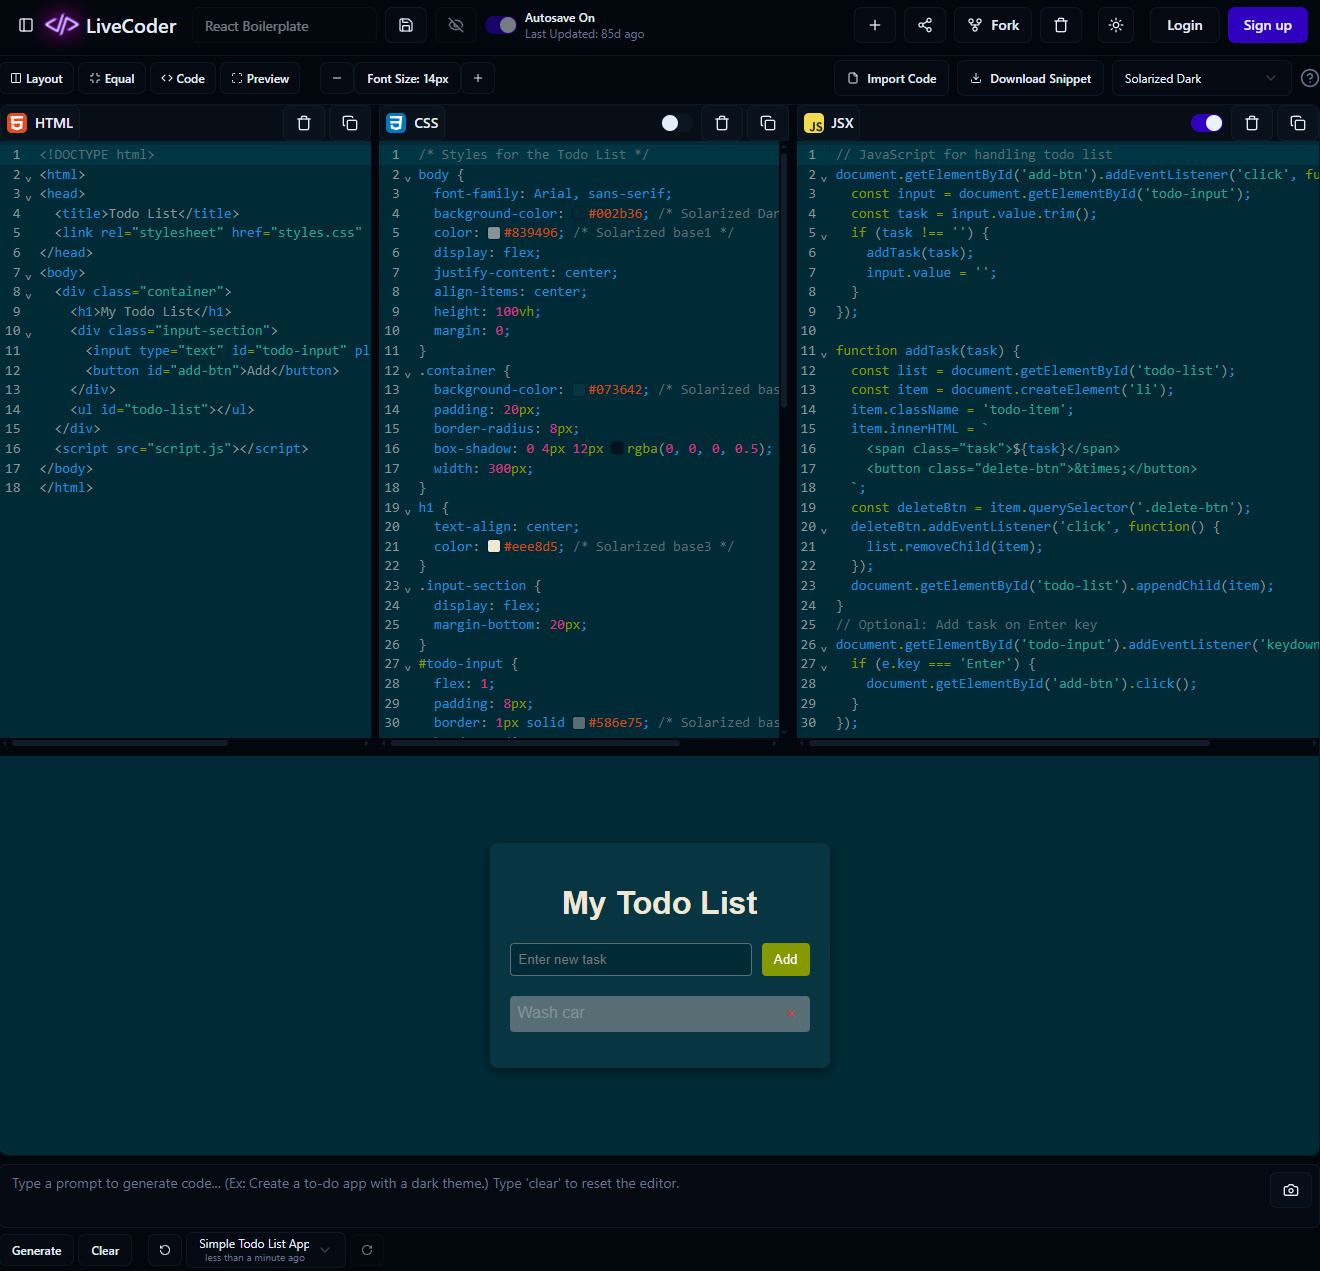Click the #586e75 border color swatch
Screen dimensions: 1320x1271
click(579, 723)
